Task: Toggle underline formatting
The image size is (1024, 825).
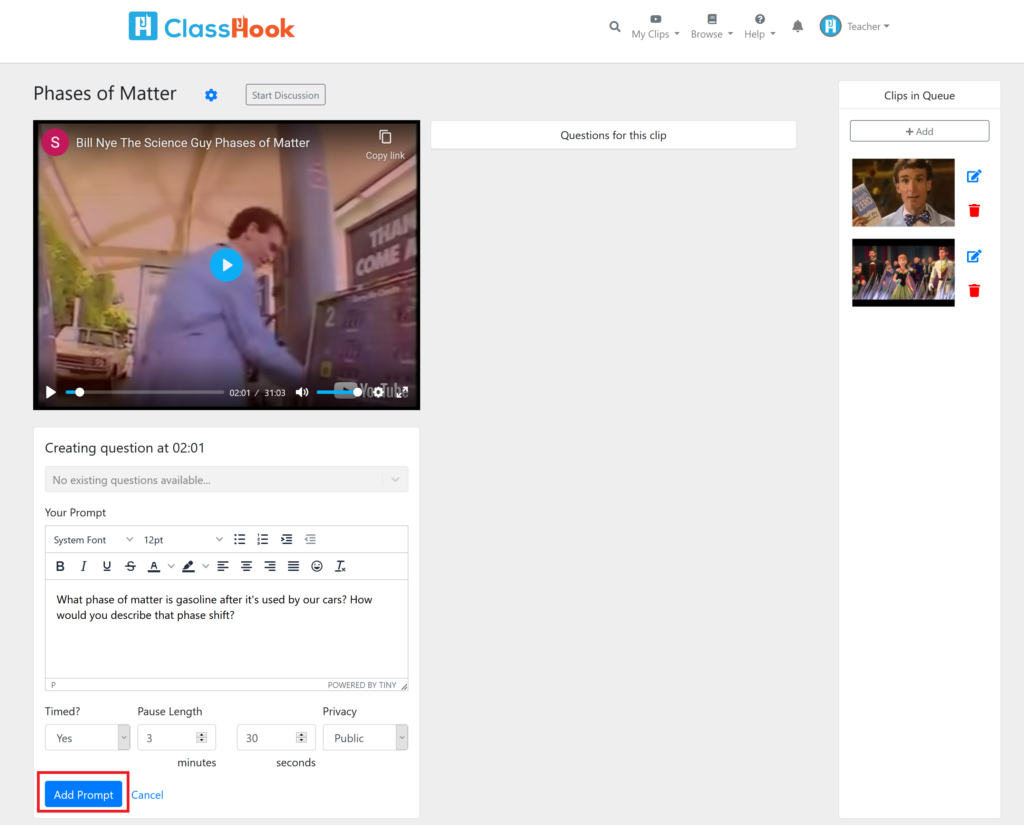Action: coord(106,566)
